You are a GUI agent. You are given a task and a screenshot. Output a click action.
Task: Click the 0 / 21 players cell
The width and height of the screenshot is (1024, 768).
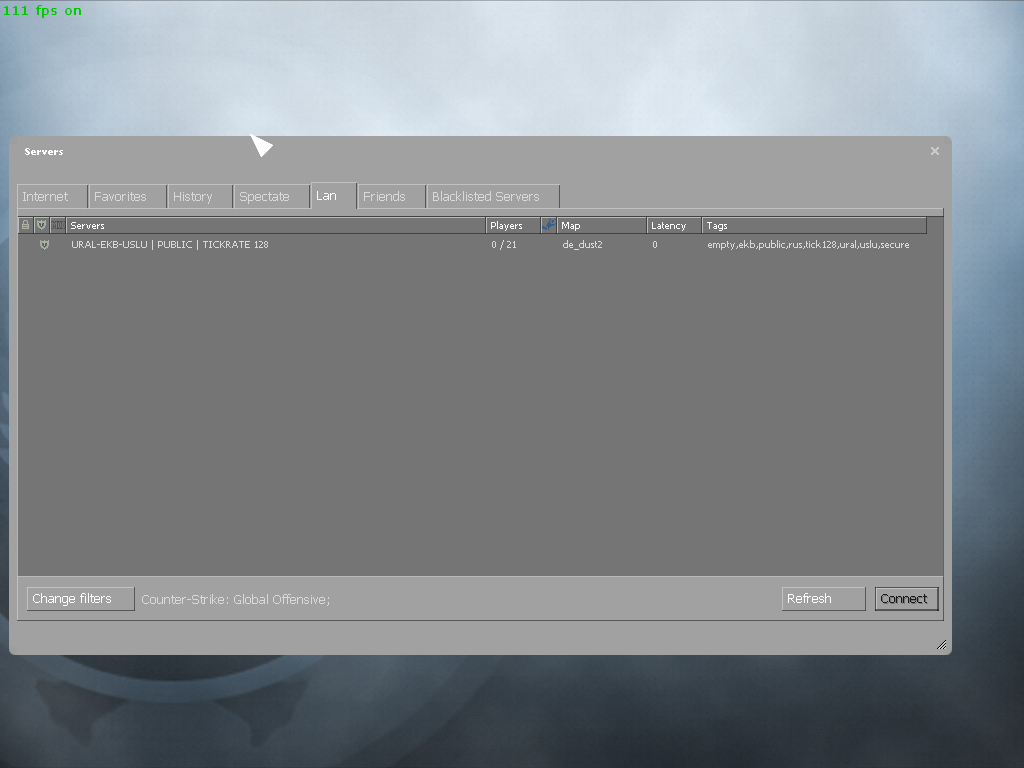click(x=504, y=245)
